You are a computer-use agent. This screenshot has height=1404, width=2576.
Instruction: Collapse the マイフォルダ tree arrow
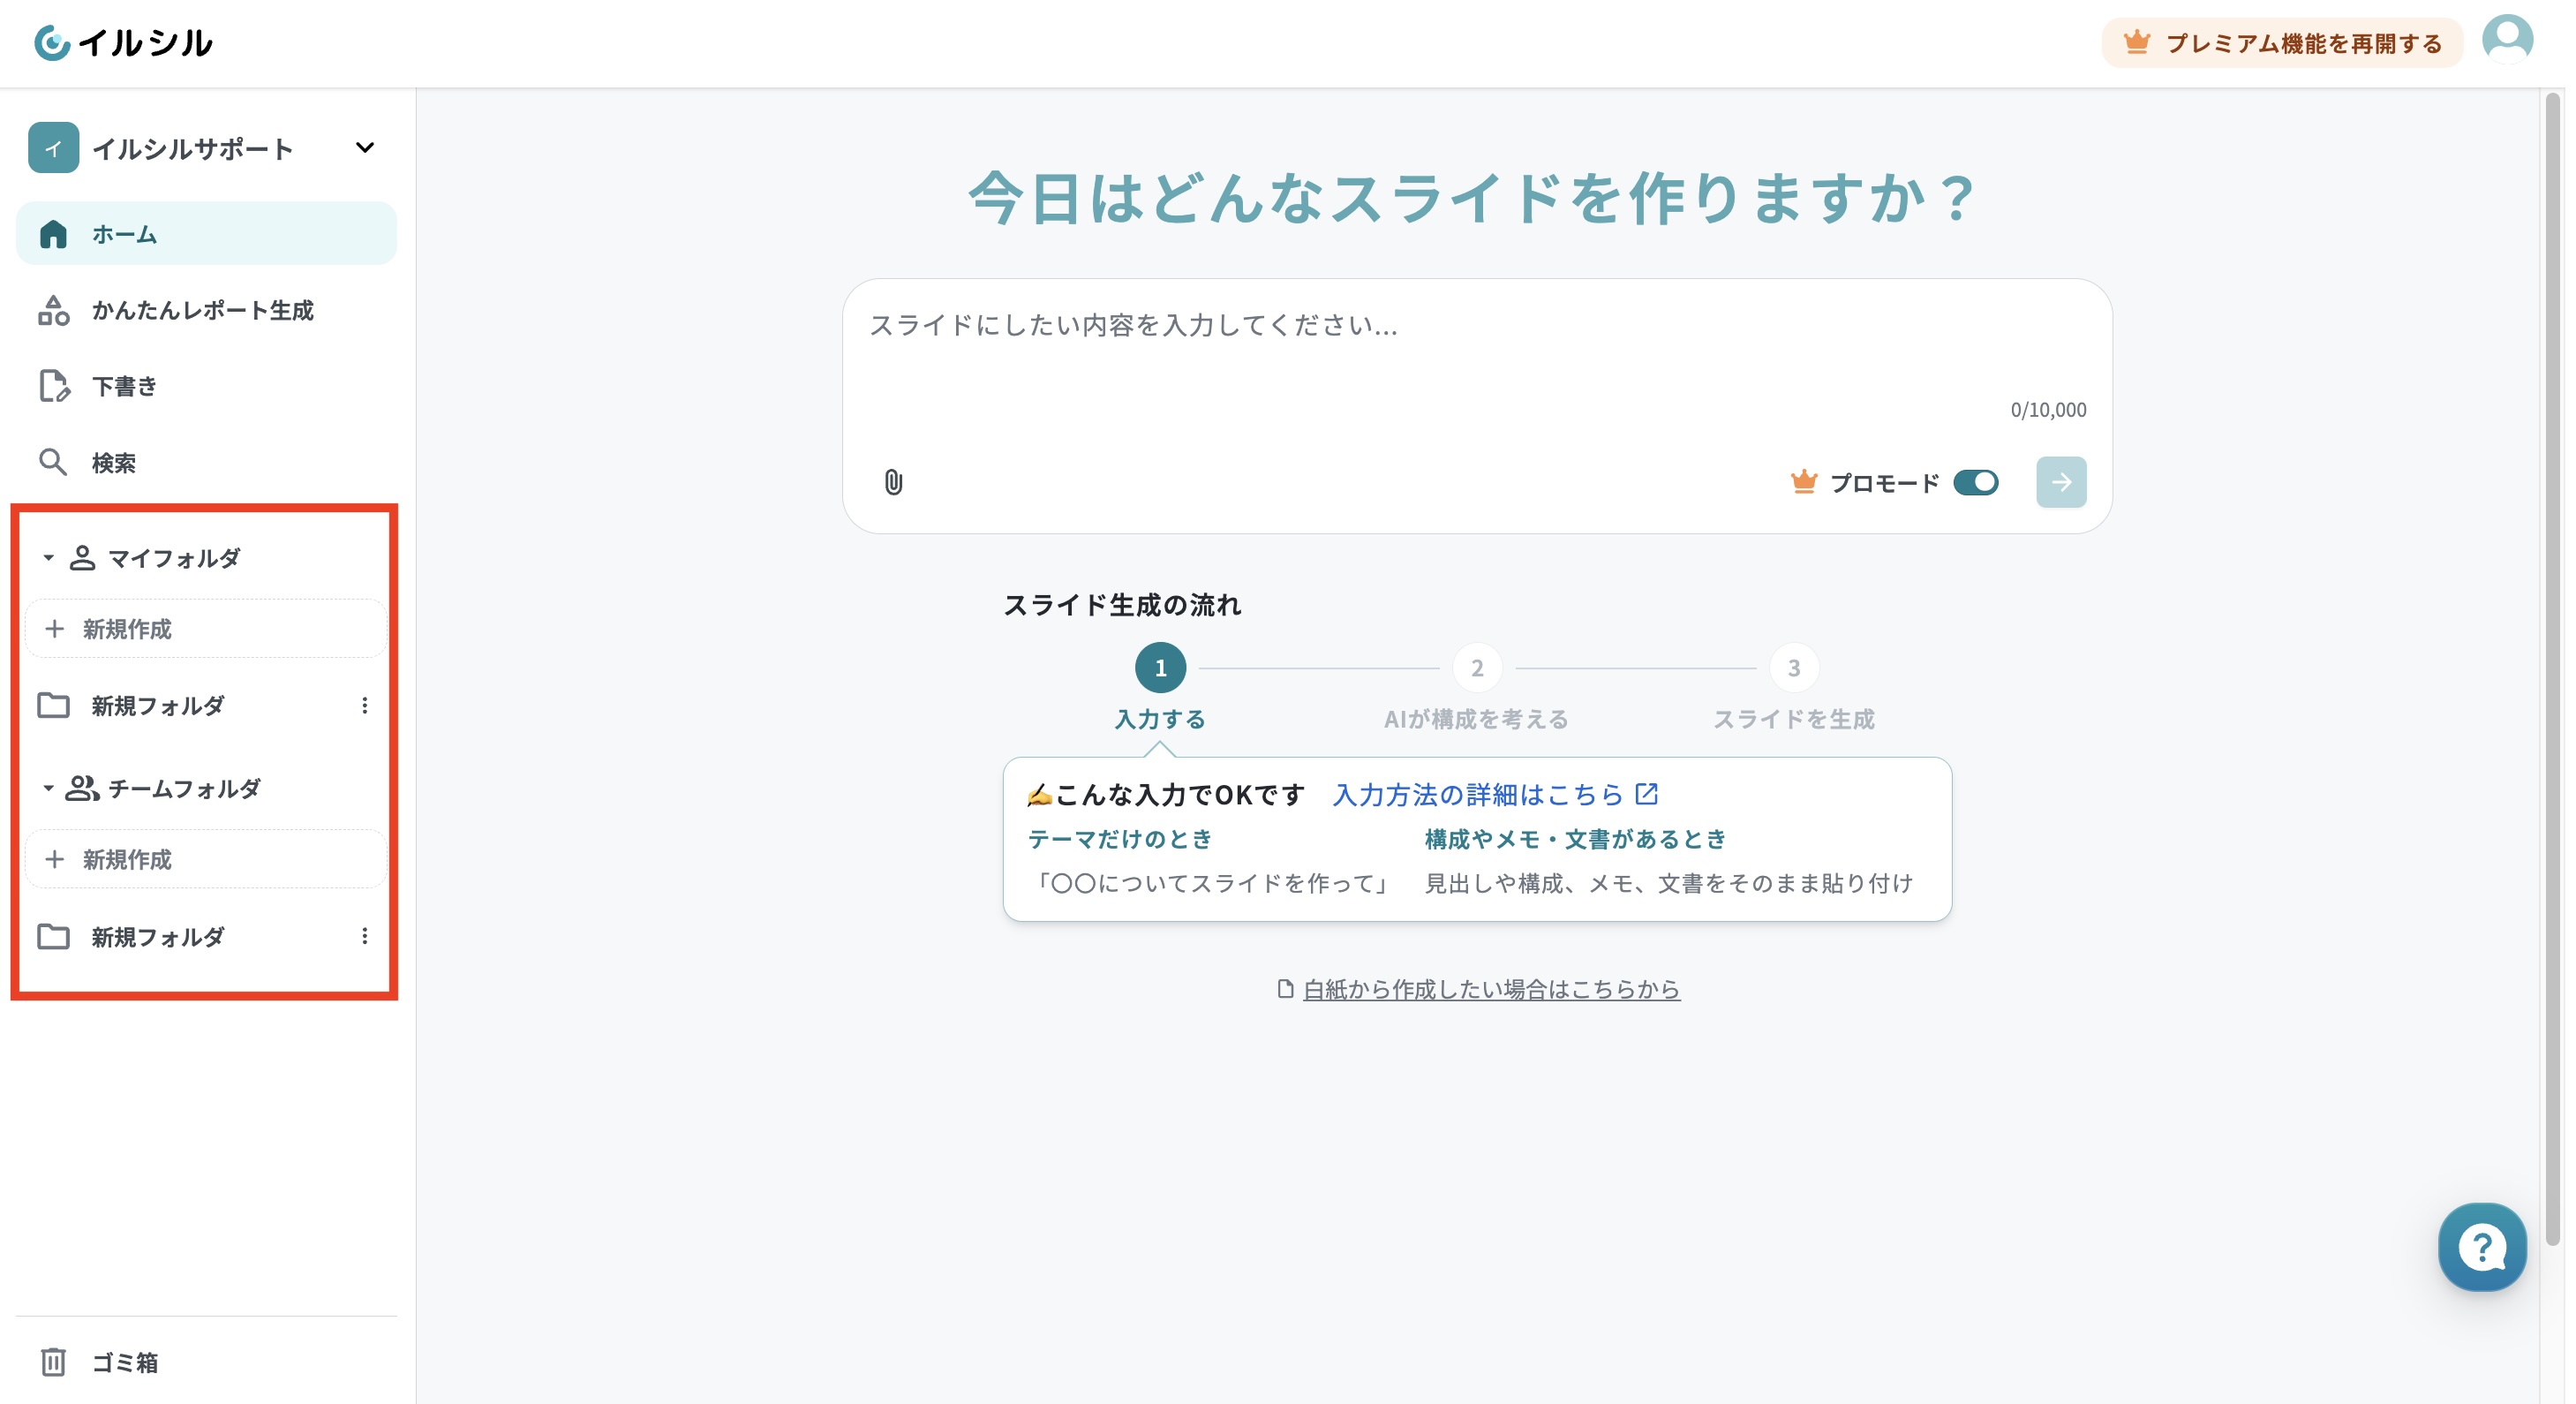click(48, 558)
